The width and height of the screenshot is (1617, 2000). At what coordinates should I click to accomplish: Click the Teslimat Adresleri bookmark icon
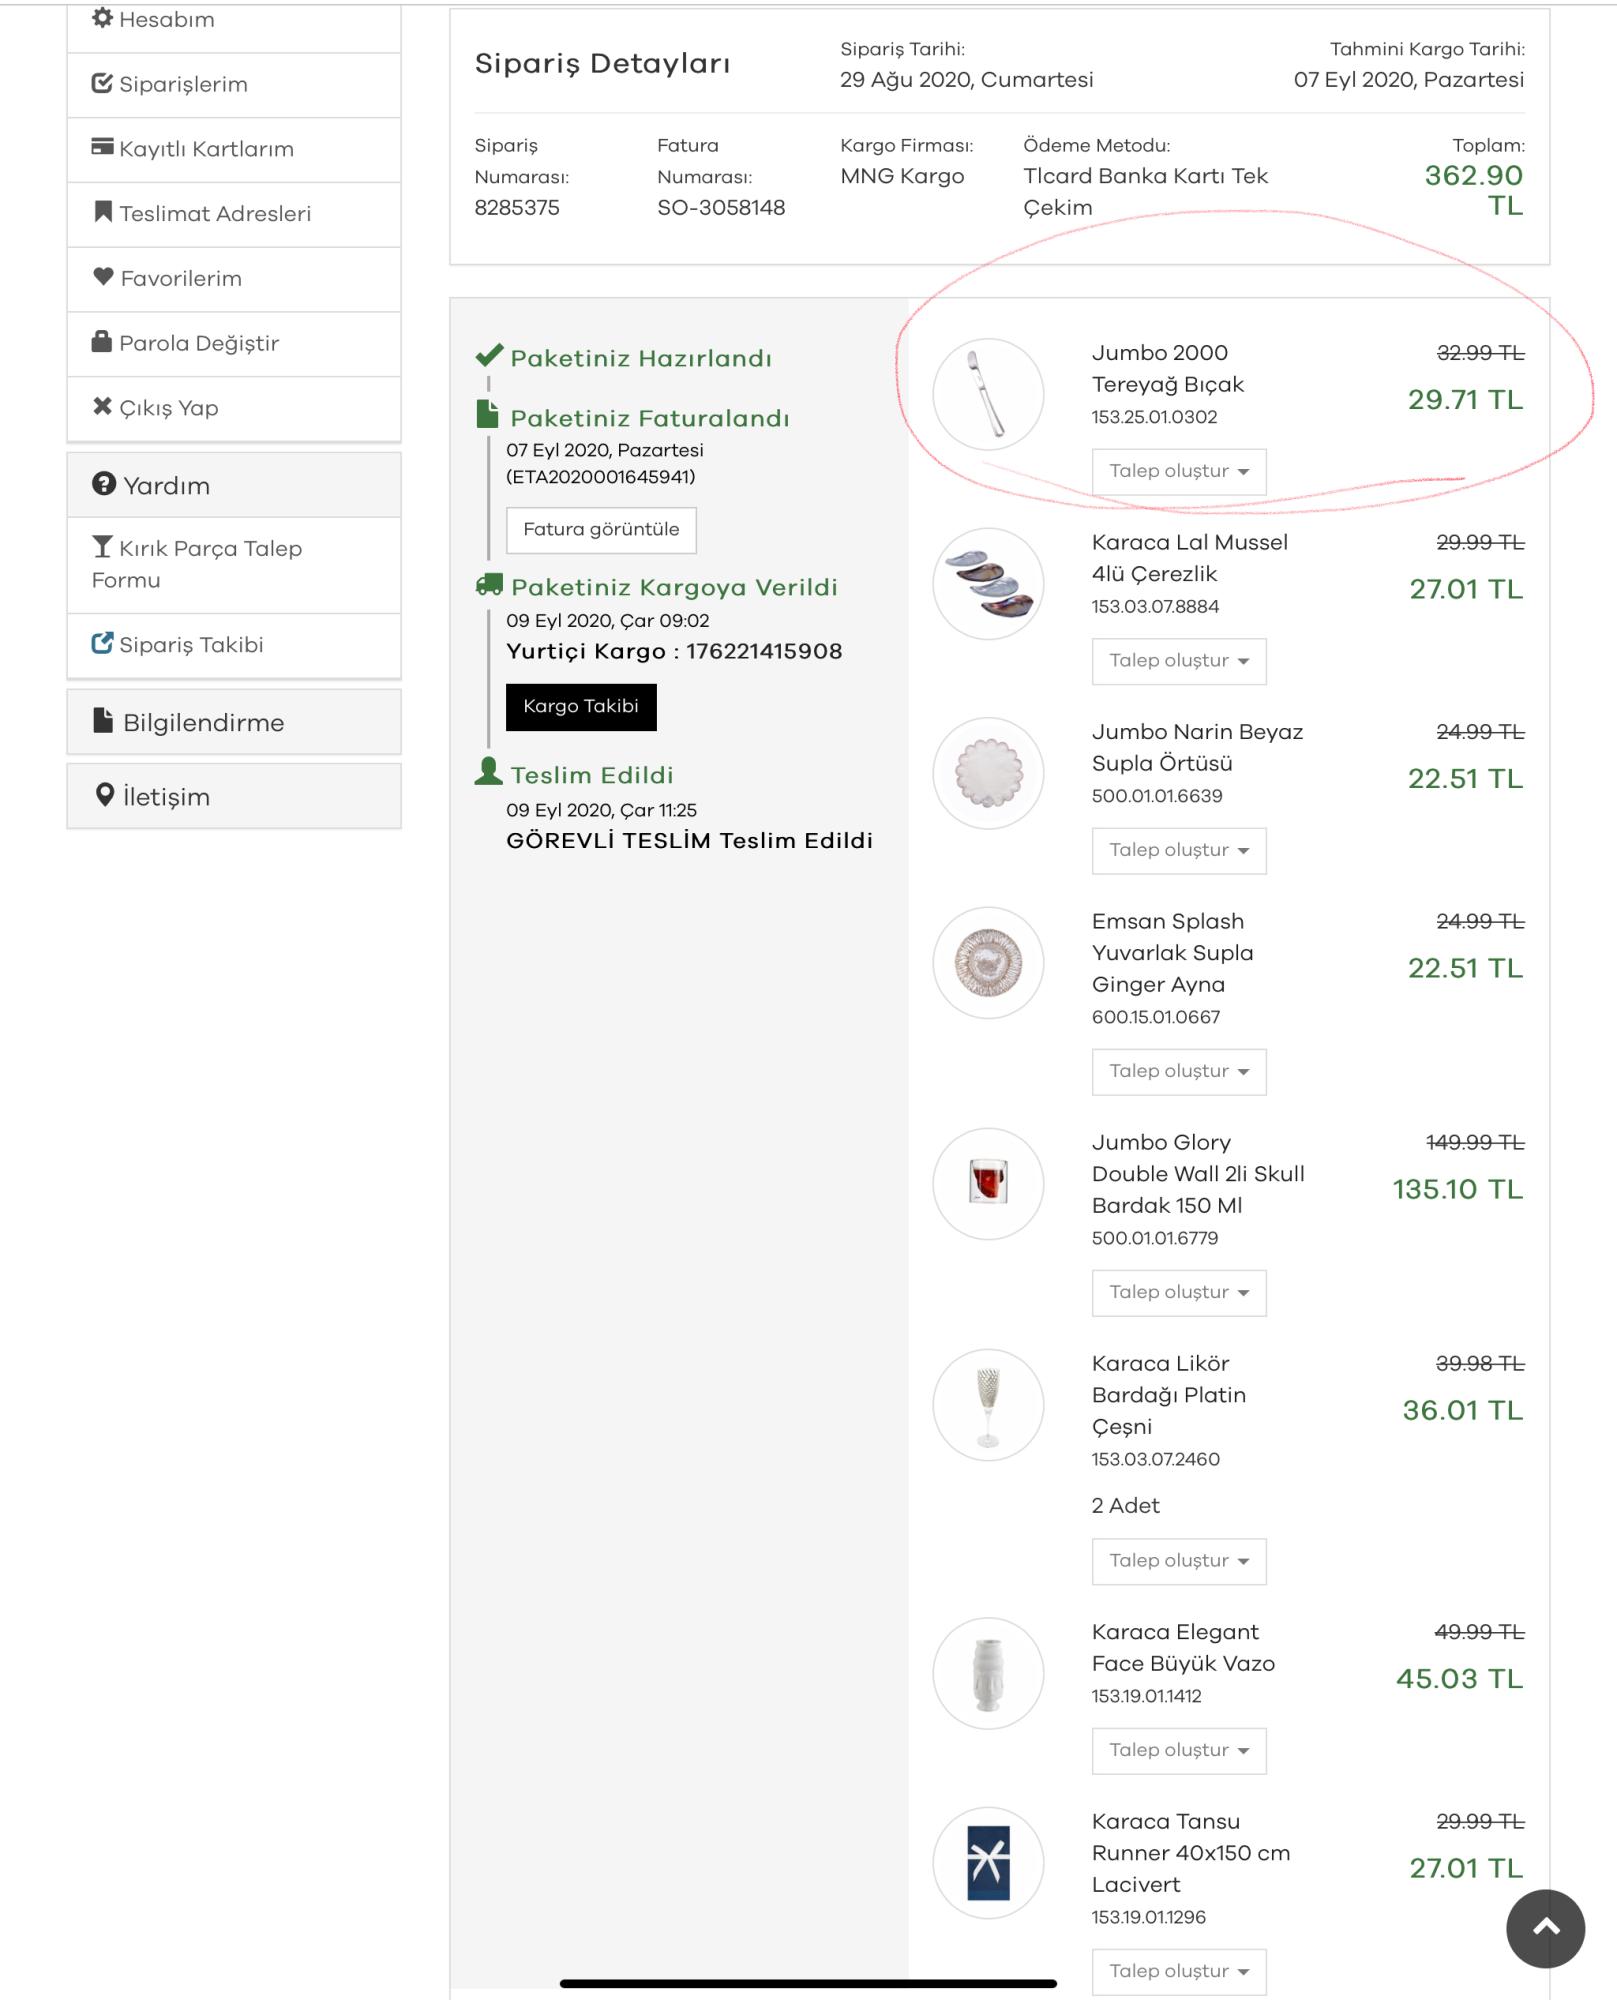click(102, 212)
